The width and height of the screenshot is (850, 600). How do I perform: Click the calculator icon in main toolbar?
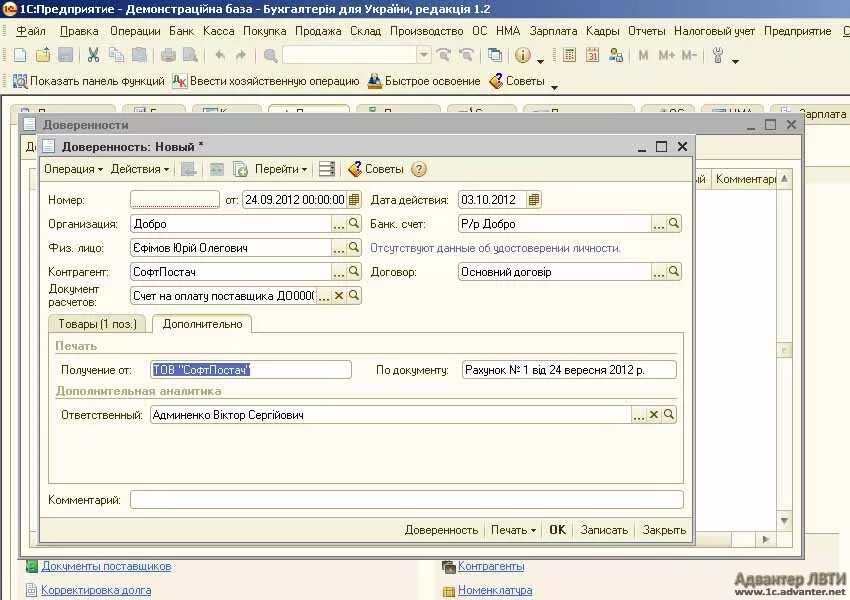pos(569,55)
